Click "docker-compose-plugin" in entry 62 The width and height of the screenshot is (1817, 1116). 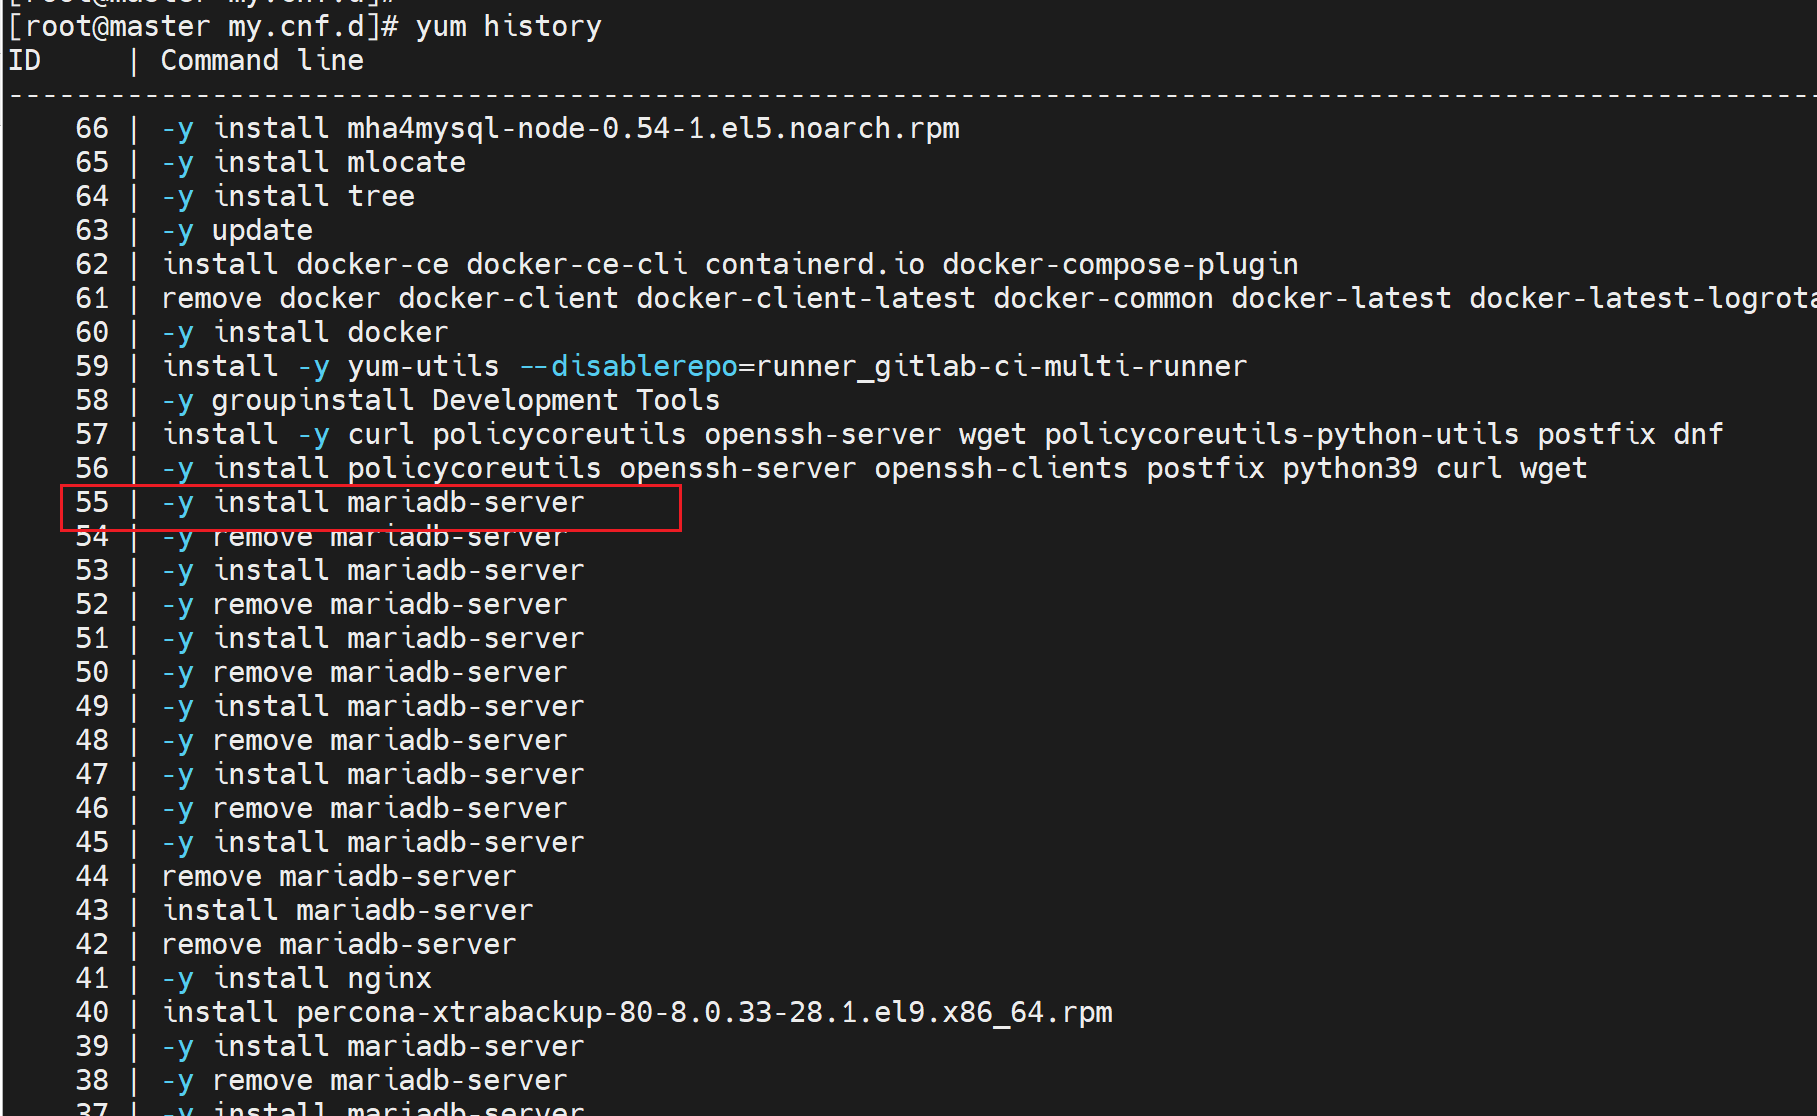tap(1120, 265)
